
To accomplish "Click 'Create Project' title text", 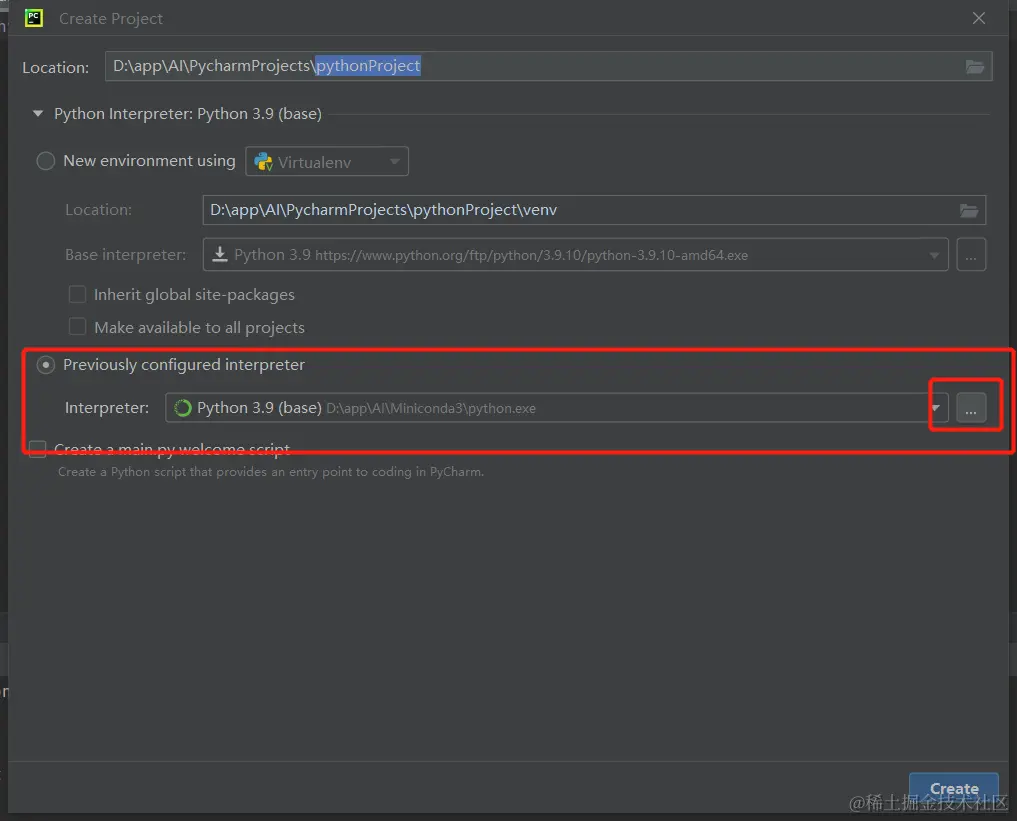I will [111, 19].
